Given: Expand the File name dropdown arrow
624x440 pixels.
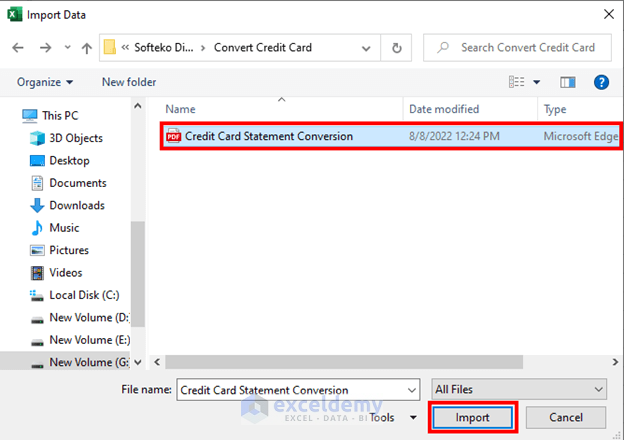Looking at the screenshot, I should coord(412,390).
